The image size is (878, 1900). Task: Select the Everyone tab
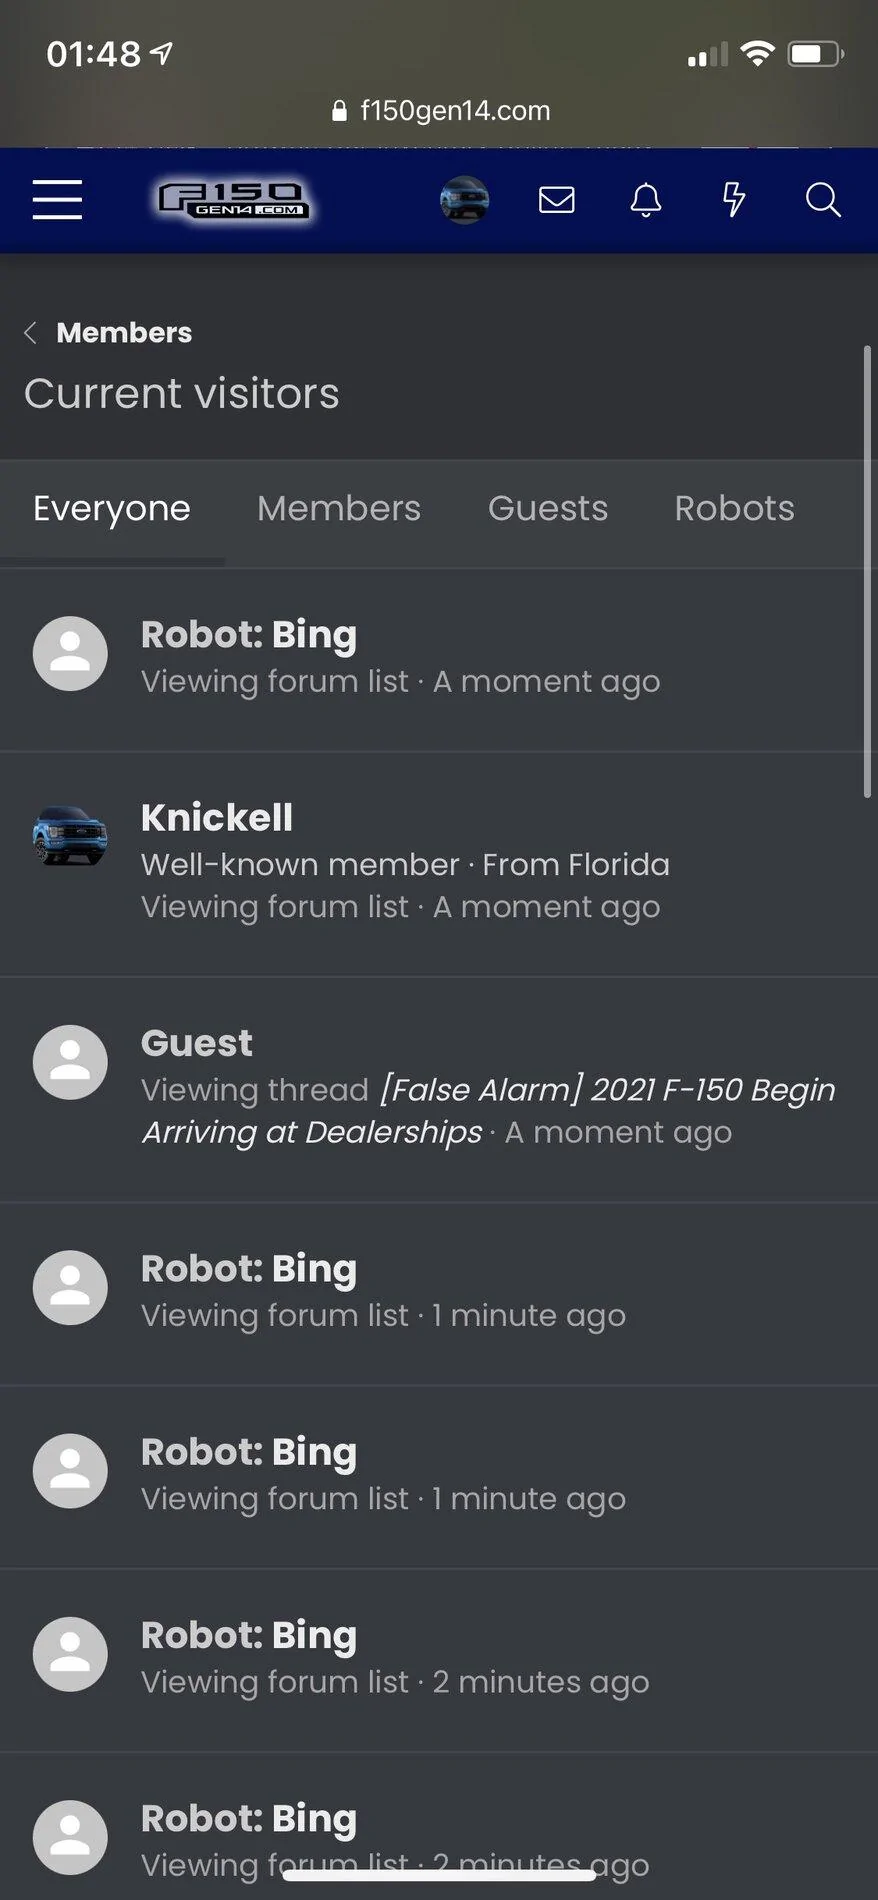(x=112, y=509)
